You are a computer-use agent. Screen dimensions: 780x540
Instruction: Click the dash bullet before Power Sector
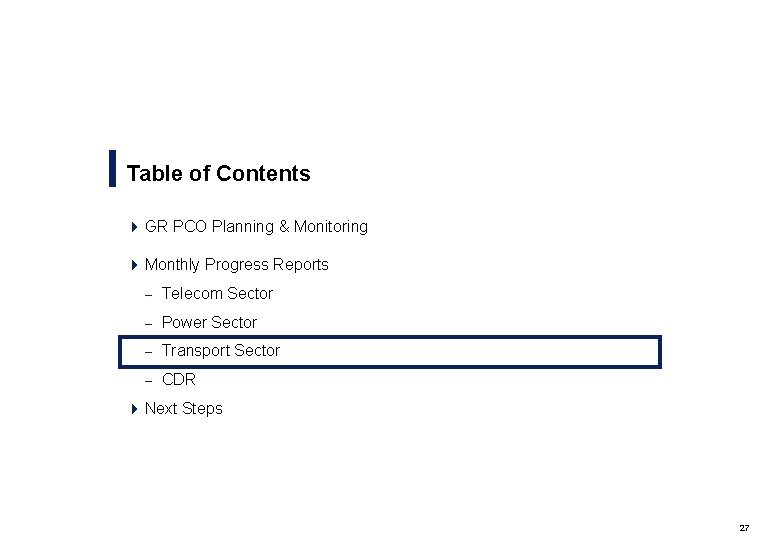tap(148, 324)
